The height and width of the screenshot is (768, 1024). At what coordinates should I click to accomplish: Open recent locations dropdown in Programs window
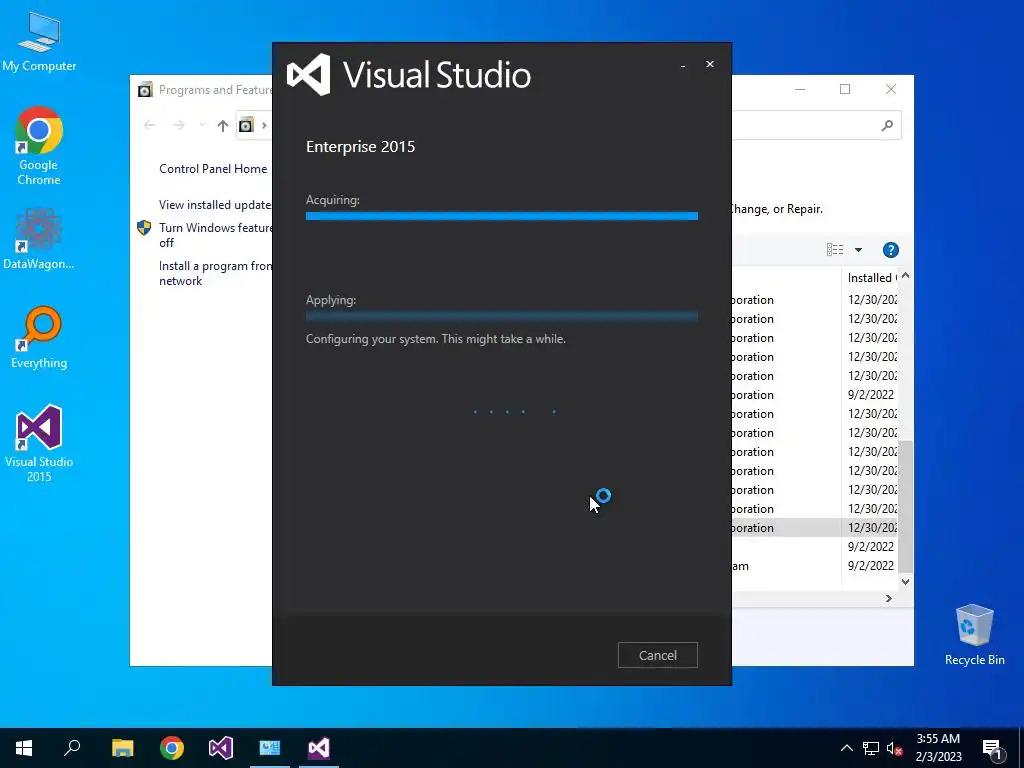tap(202, 125)
